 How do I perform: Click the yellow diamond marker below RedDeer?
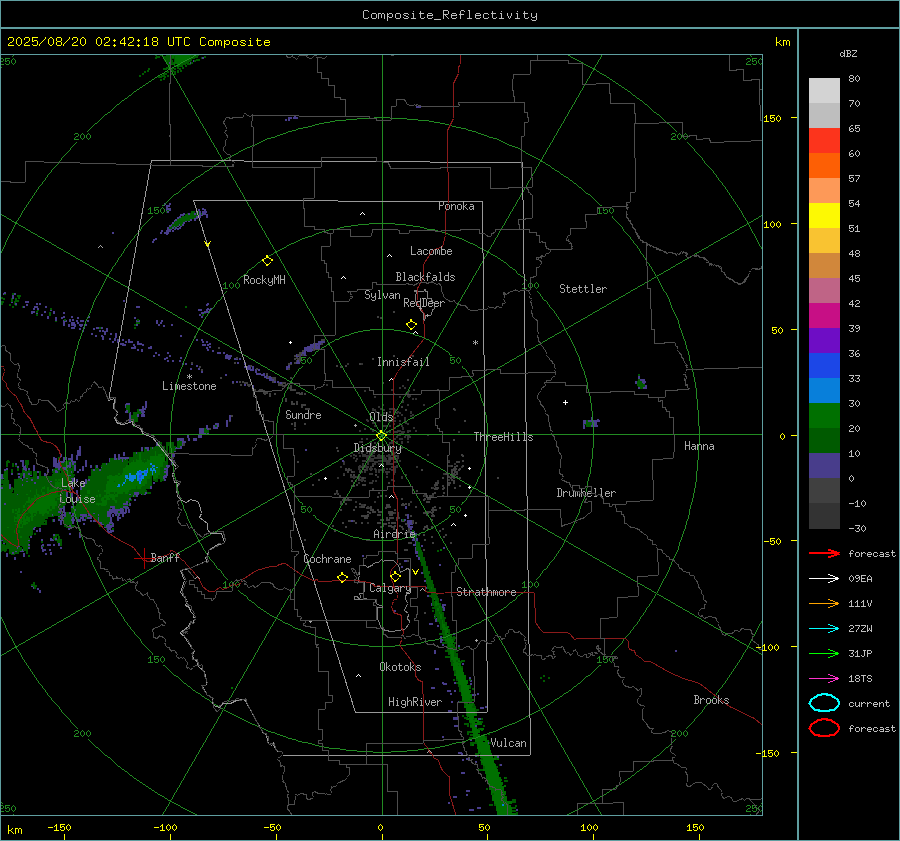tap(411, 325)
